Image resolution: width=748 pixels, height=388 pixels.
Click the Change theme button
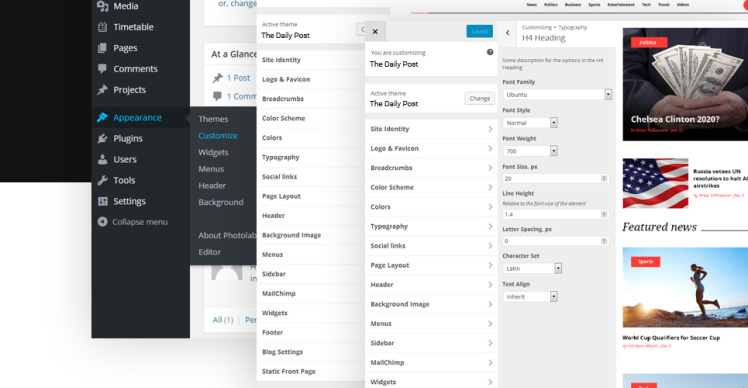point(479,98)
